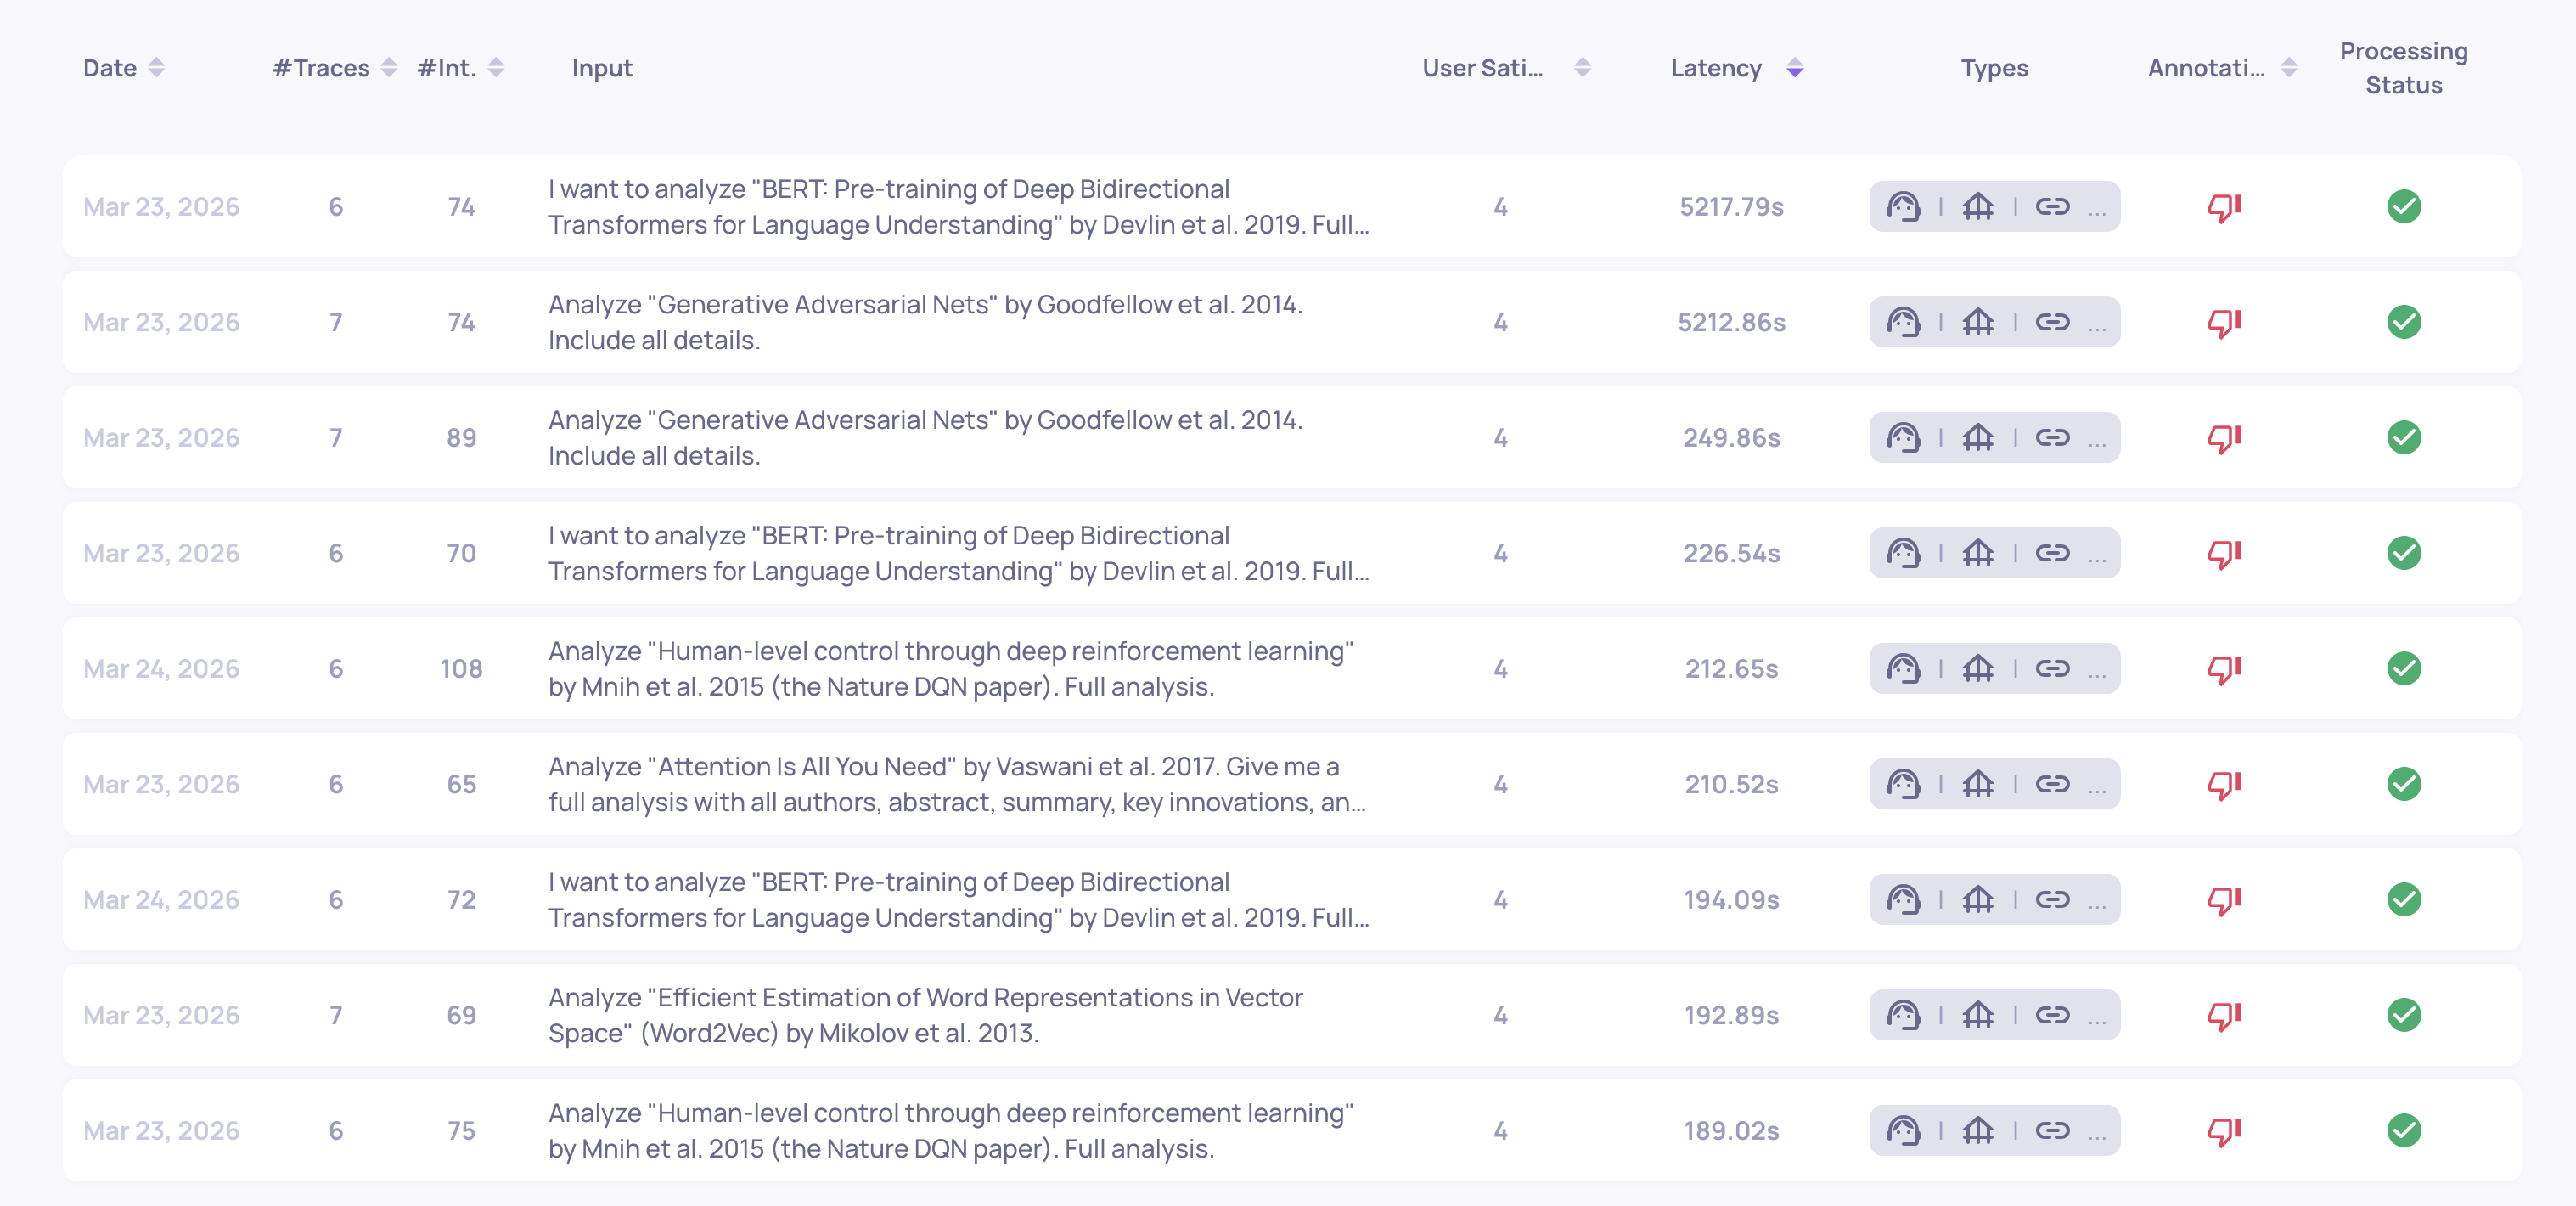
Task: Click green processing checkmark on 210.52s row
Action: click(x=2403, y=784)
